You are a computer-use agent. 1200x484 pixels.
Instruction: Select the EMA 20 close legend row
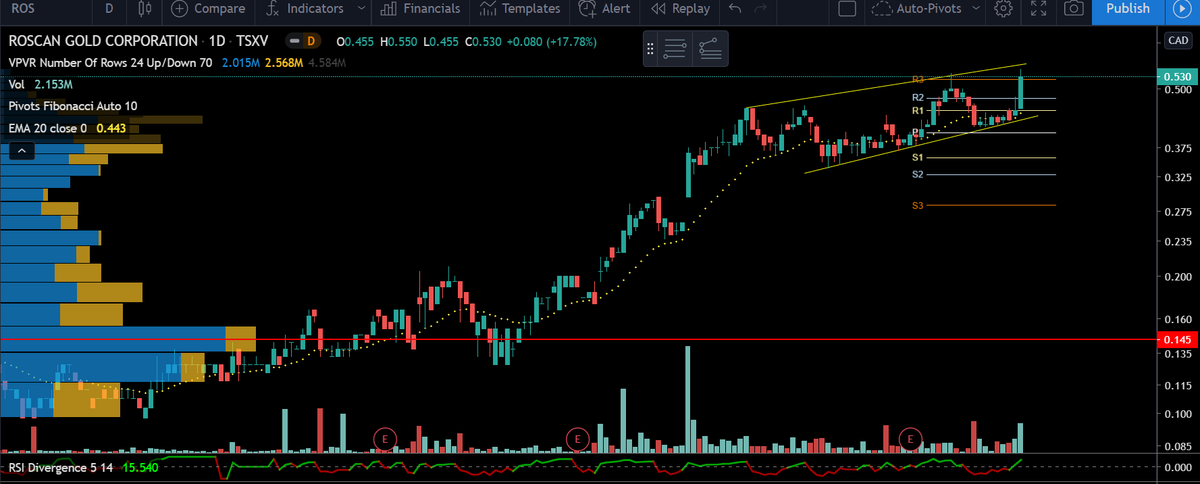[x=67, y=128]
